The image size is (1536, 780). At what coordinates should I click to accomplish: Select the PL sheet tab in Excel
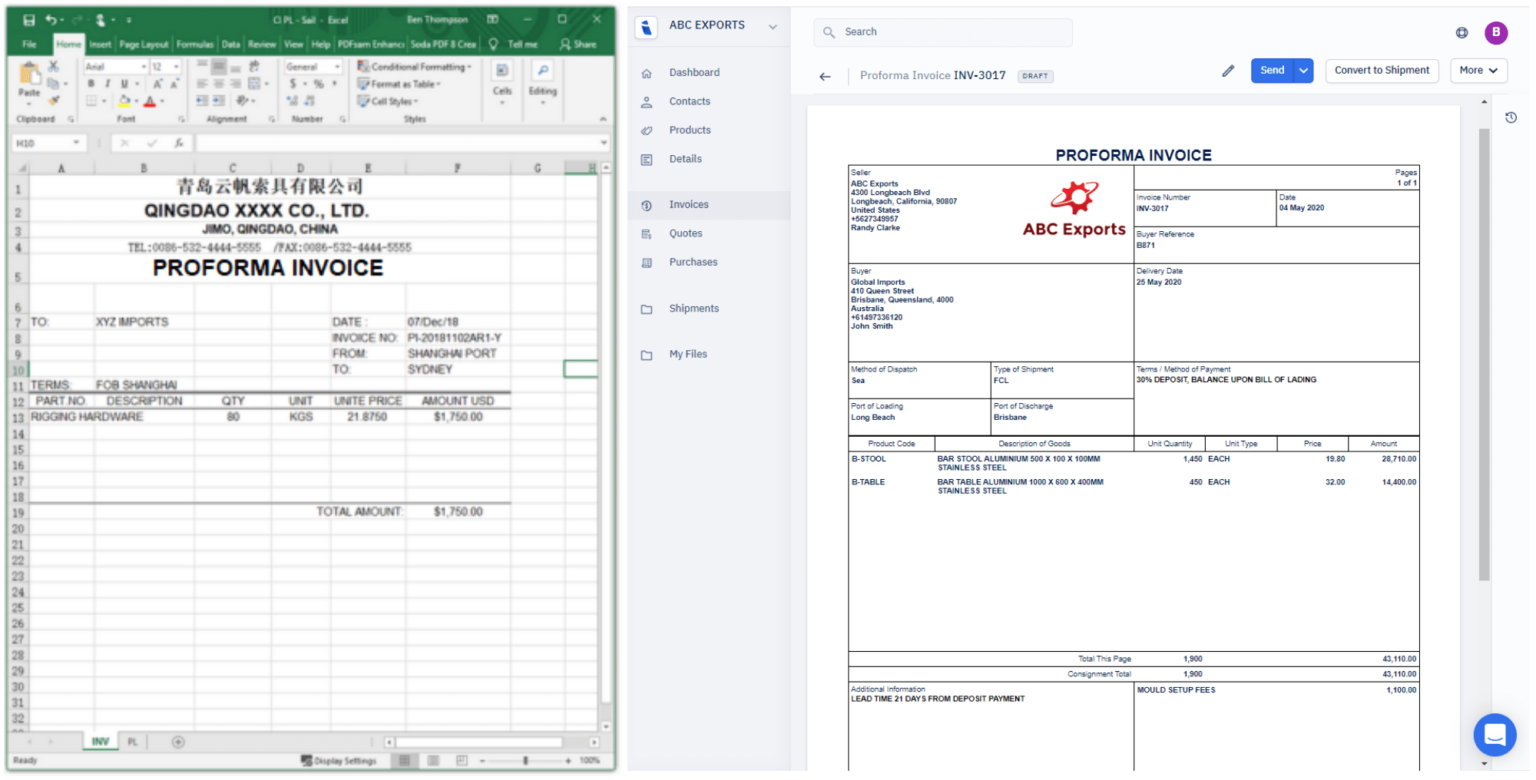pyautogui.click(x=132, y=742)
